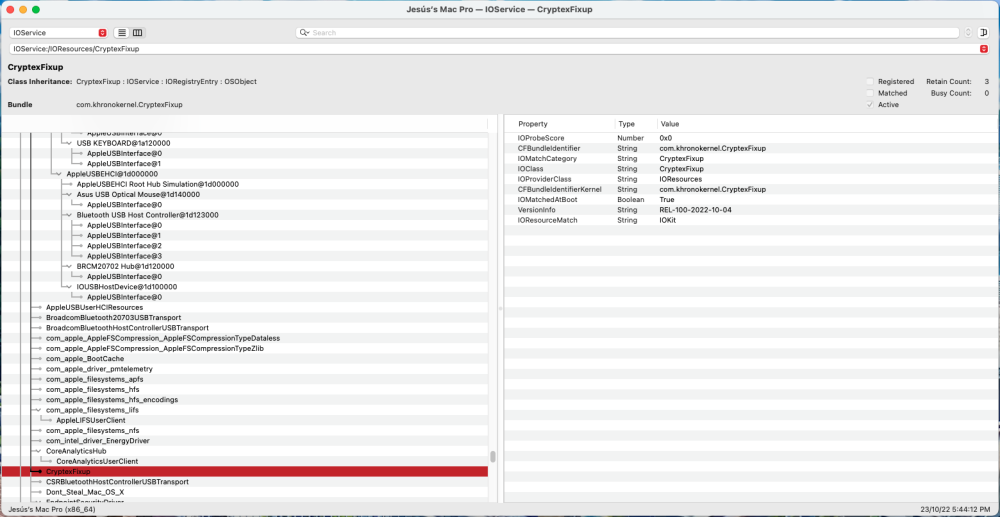
Task: Collapse the BRCM20702 Hub@1d120000 node
Action: 70,266
